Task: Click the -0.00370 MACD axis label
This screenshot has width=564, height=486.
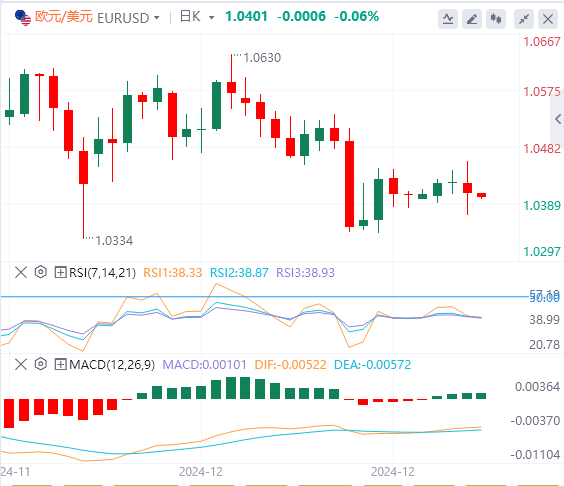Action: click(x=535, y=421)
